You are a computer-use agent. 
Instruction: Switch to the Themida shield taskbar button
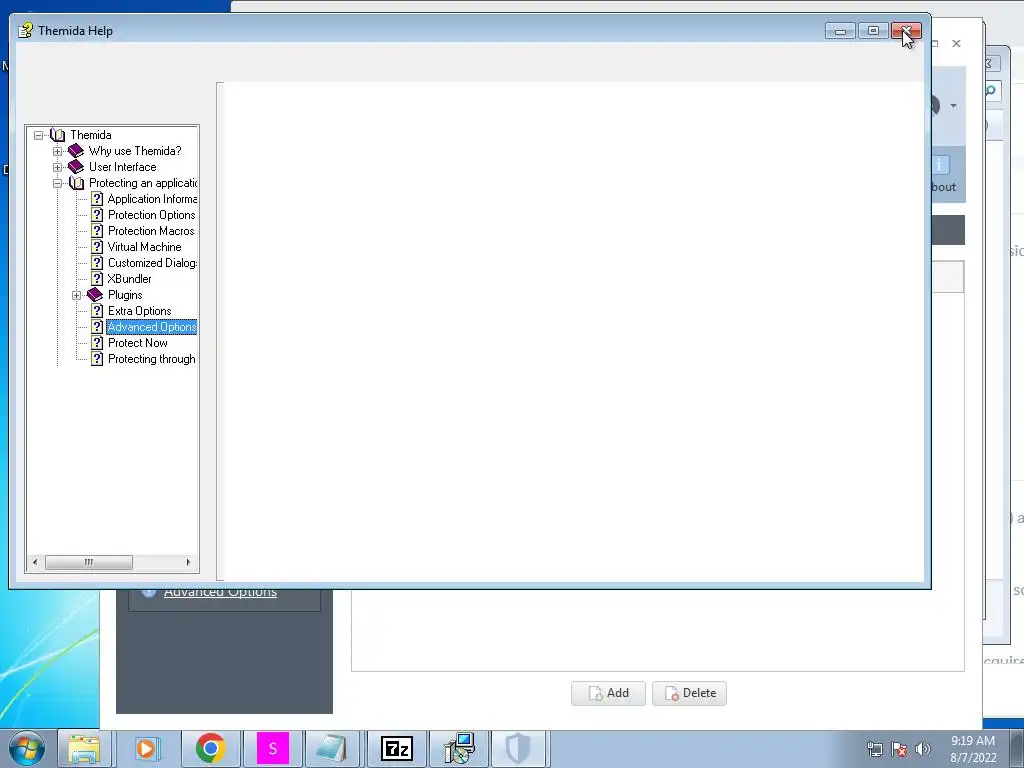coord(518,748)
